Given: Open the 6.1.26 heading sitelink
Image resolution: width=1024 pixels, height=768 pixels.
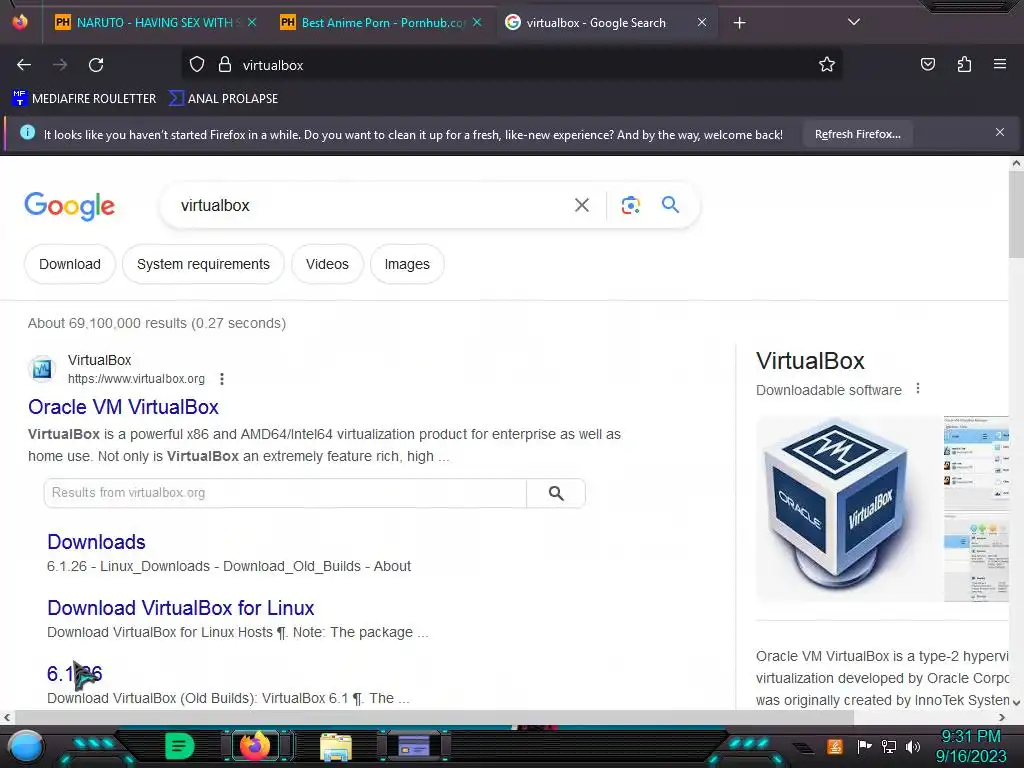Looking at the screenshot, I should (74, 674).
